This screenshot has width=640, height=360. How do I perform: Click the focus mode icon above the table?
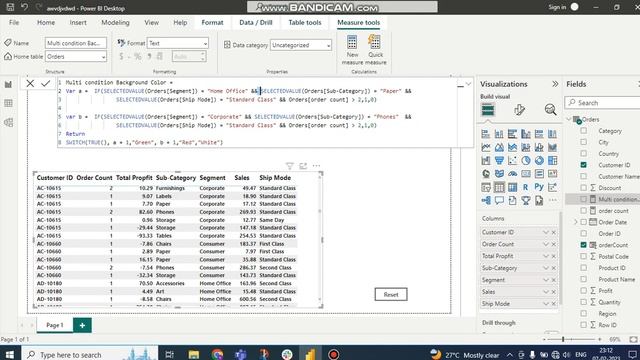point(303,166)
